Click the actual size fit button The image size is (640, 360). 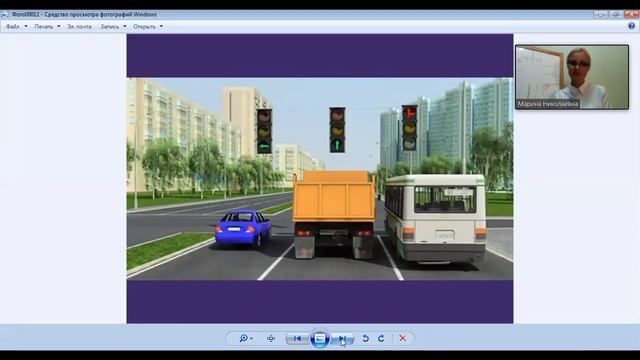(271, 338)
